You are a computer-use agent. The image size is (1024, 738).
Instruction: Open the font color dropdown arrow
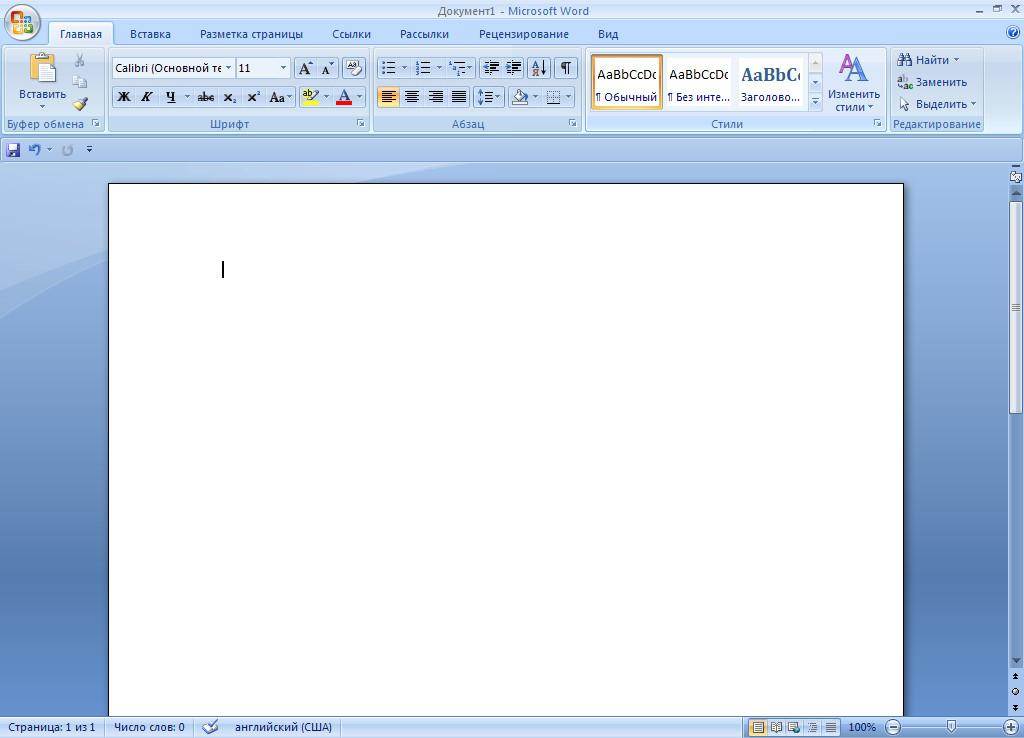(360, 97)
